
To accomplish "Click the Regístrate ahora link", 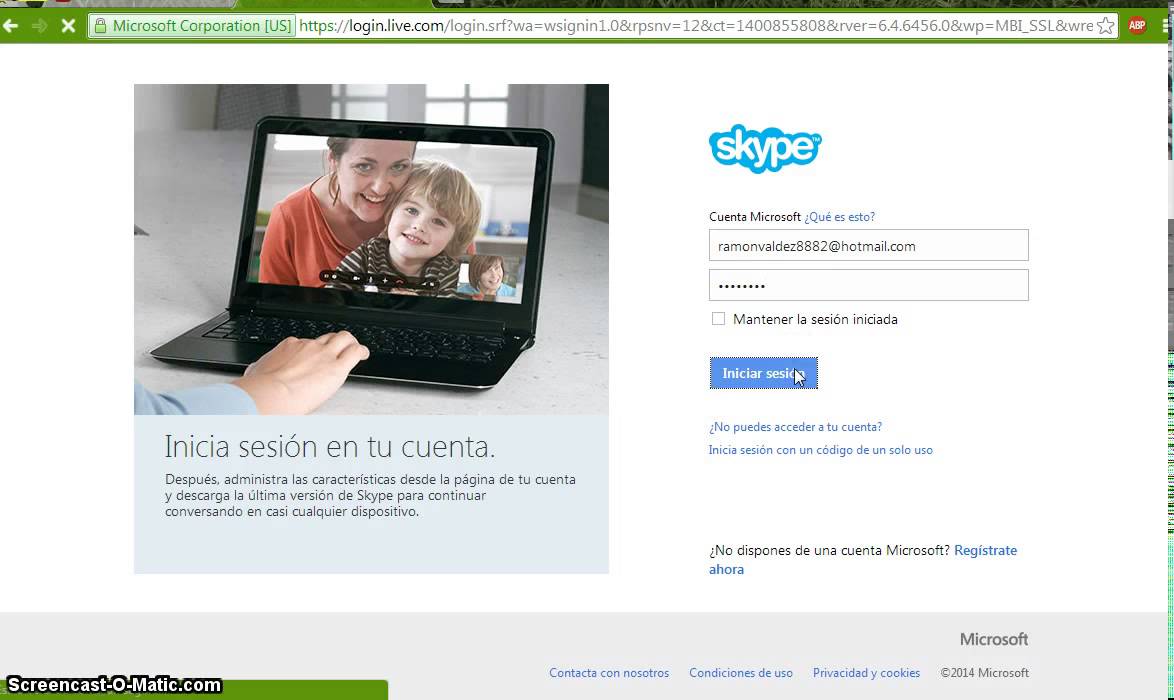I will coord(985,550).
